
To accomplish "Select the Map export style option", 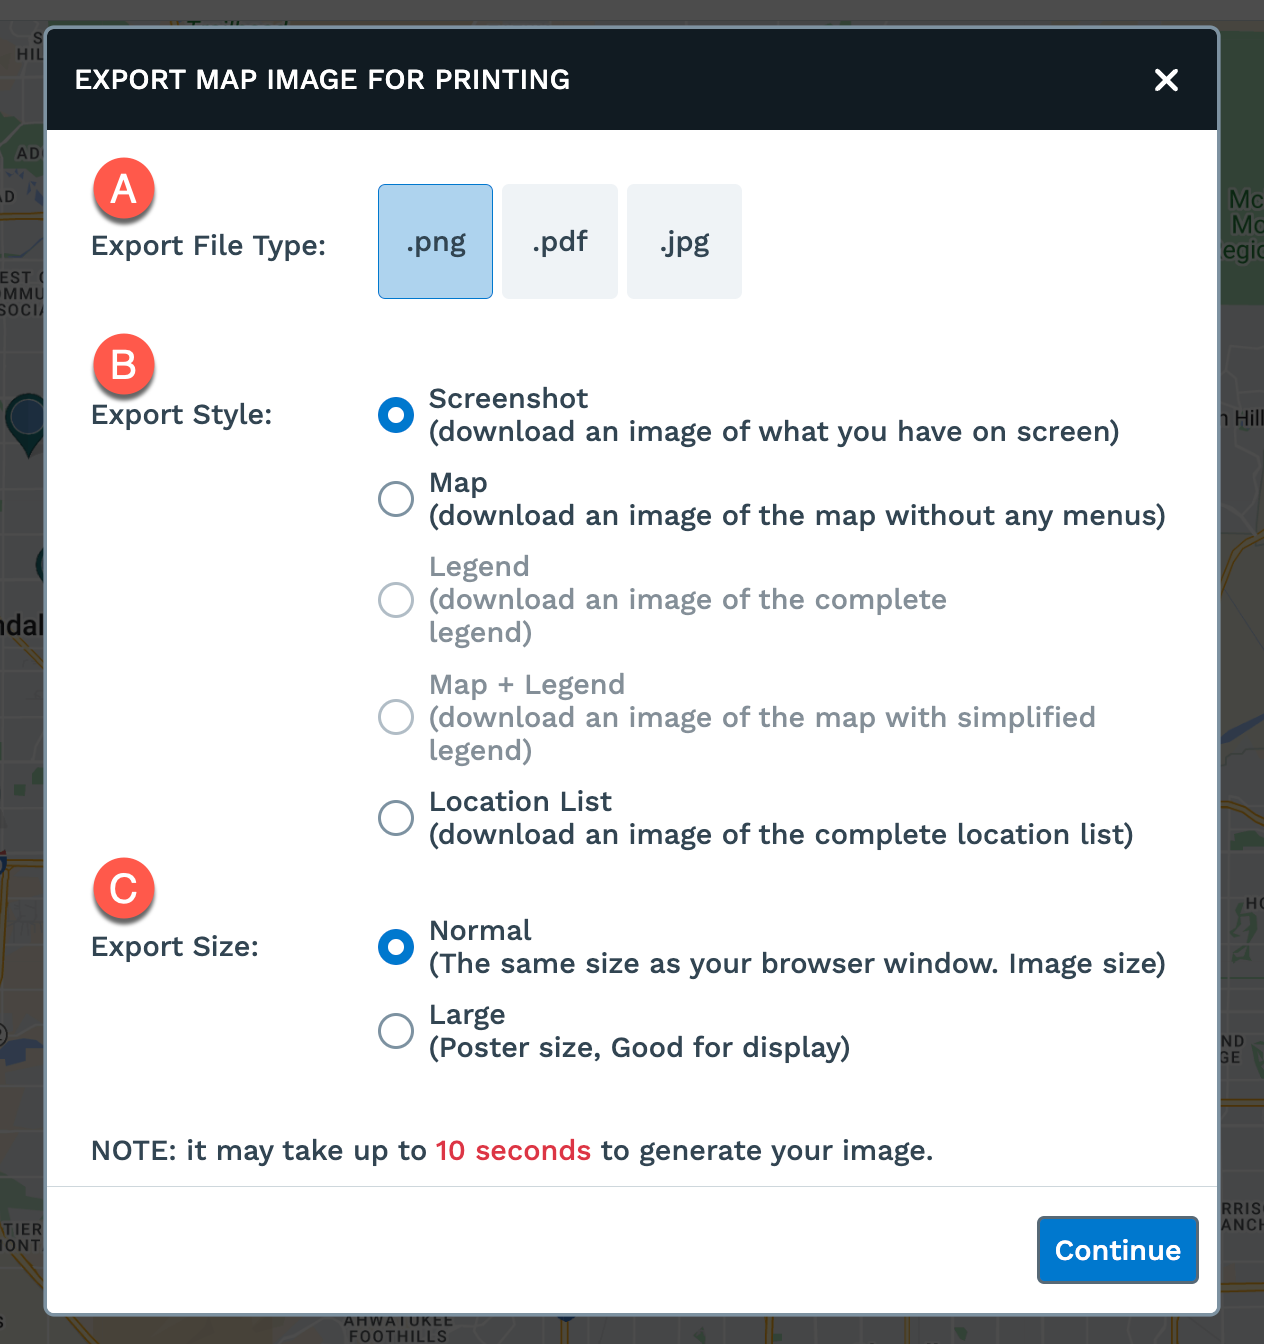I will click(x=396, y=499).
